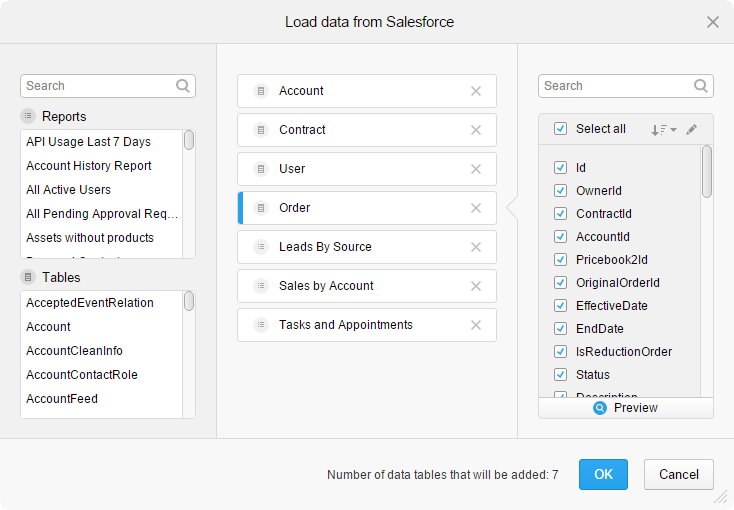Viewport: 734px width, 510px height.
Task: Remove the Account table from selection
Action: tap(476, 91)
